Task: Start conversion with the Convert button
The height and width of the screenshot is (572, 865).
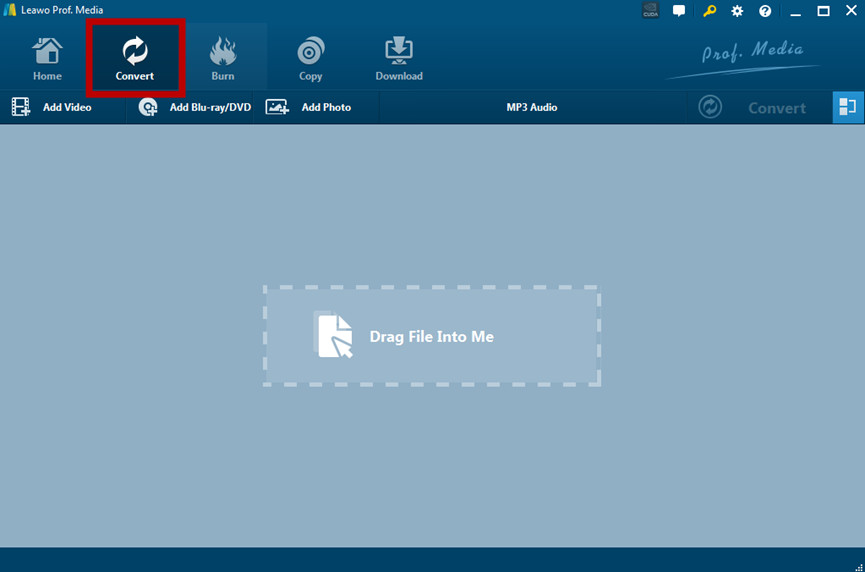Action: (x=777, y=108)
